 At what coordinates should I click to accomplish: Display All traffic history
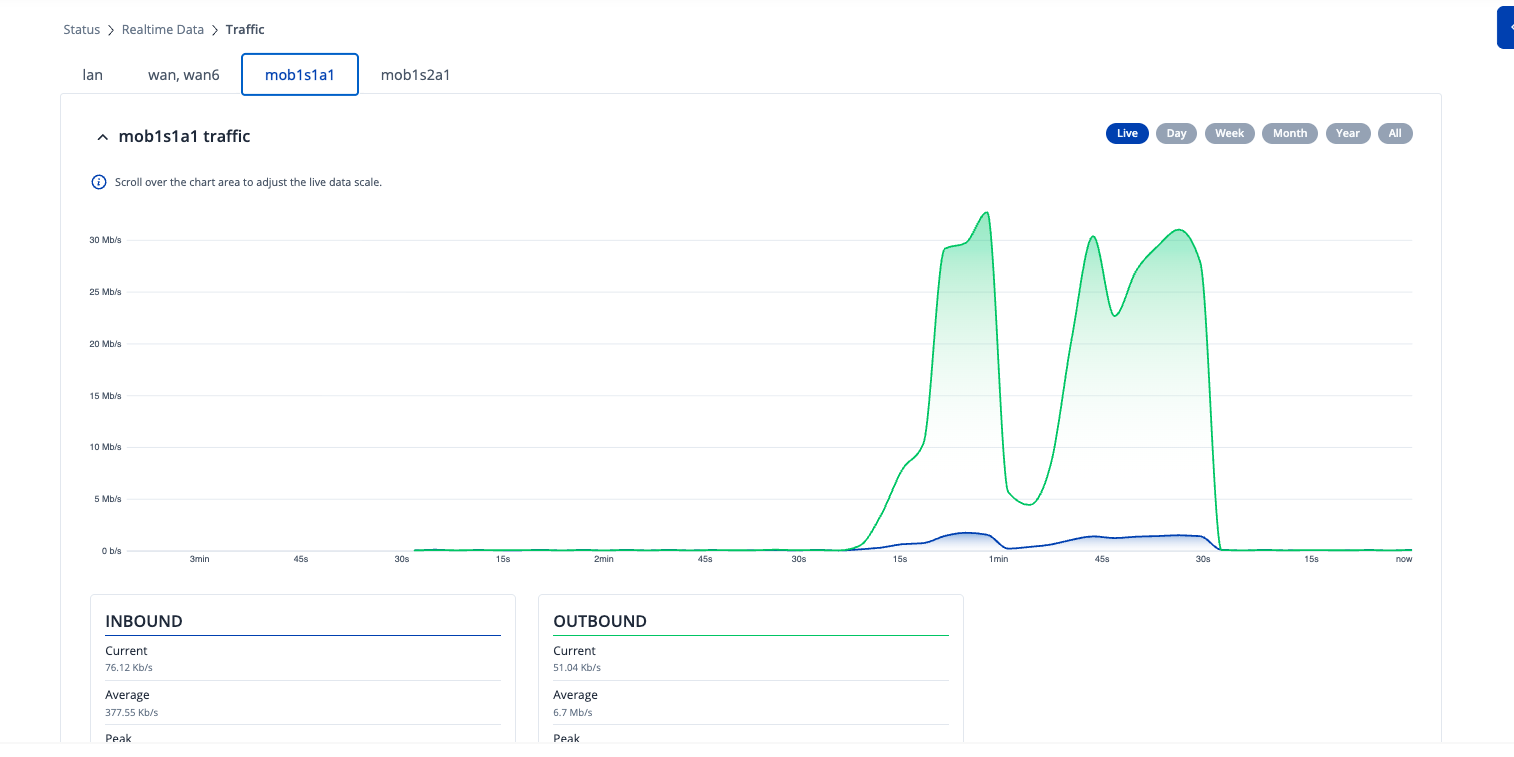point(1394,134)
